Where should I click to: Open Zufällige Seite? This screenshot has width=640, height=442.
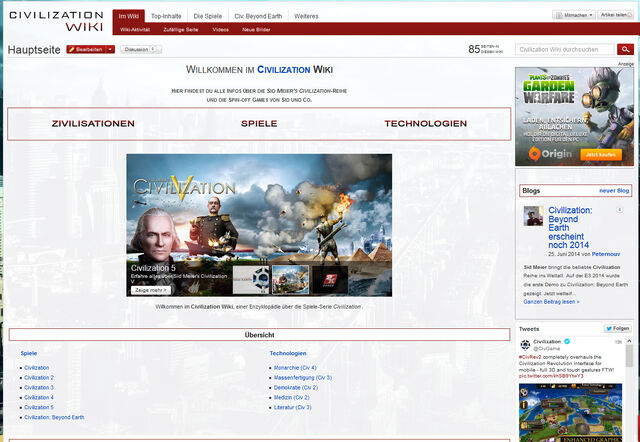pos(180,29)
